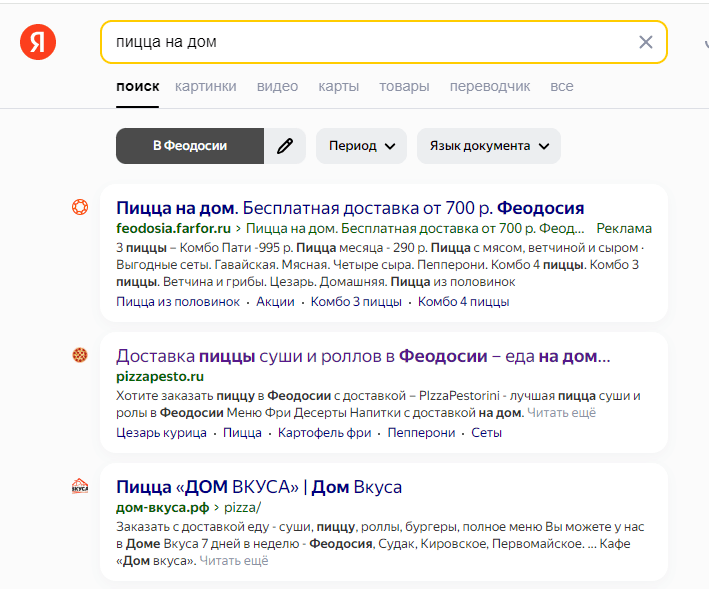Go to the переводчик tab

(490, 86)
